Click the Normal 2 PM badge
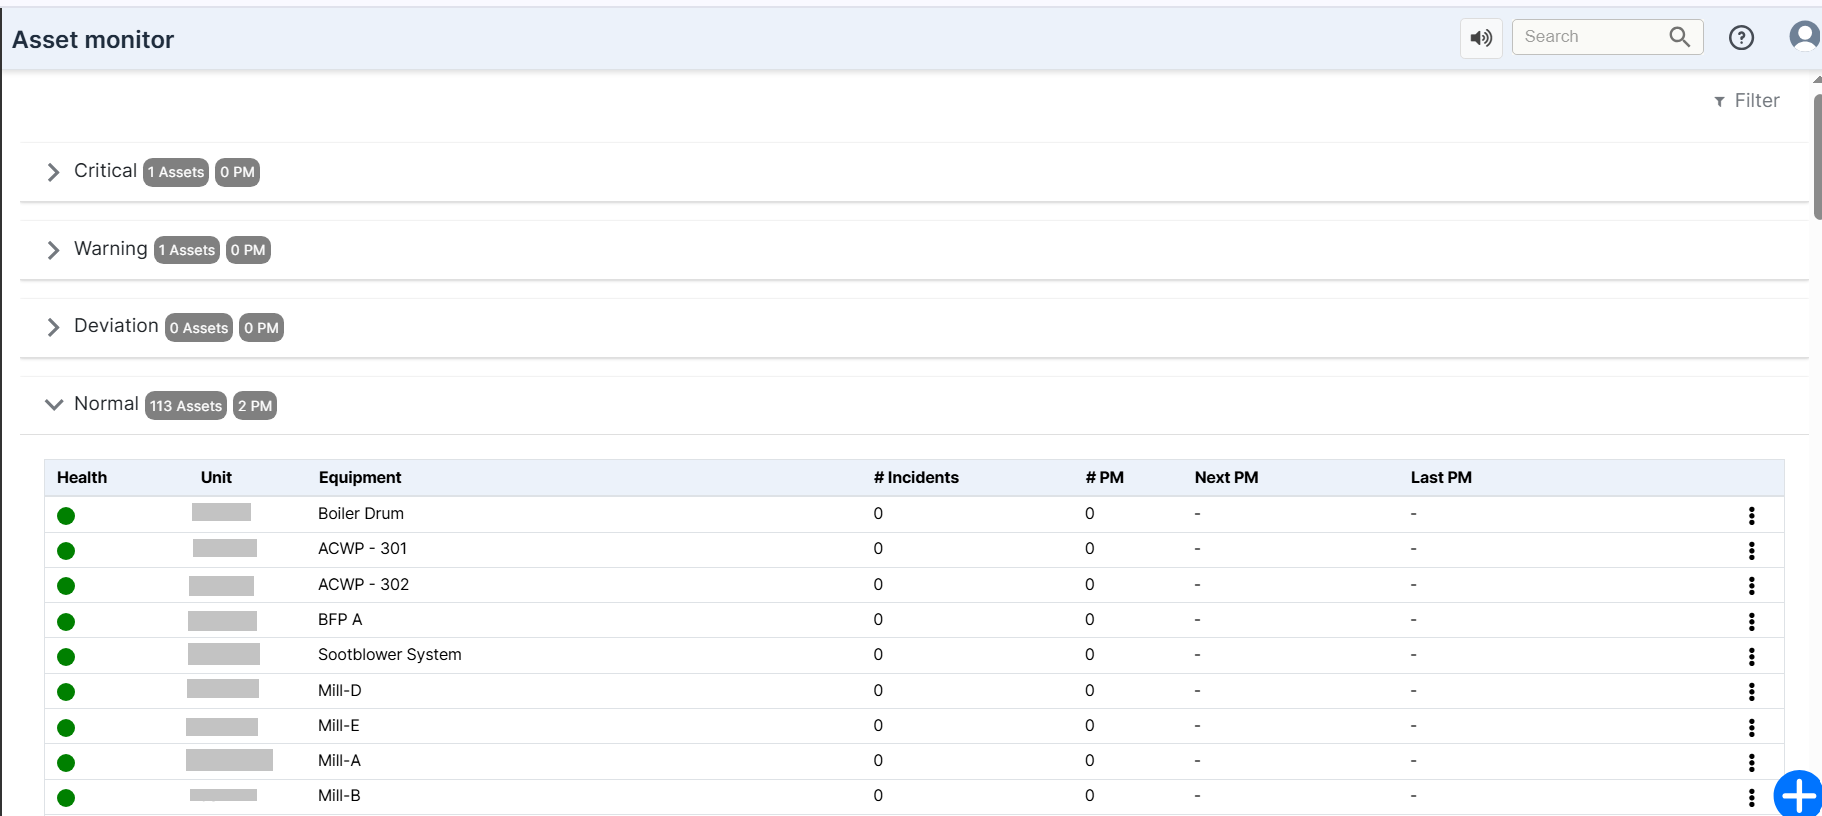The width and height of the screenshot is (1822, 816). point(255,406)
